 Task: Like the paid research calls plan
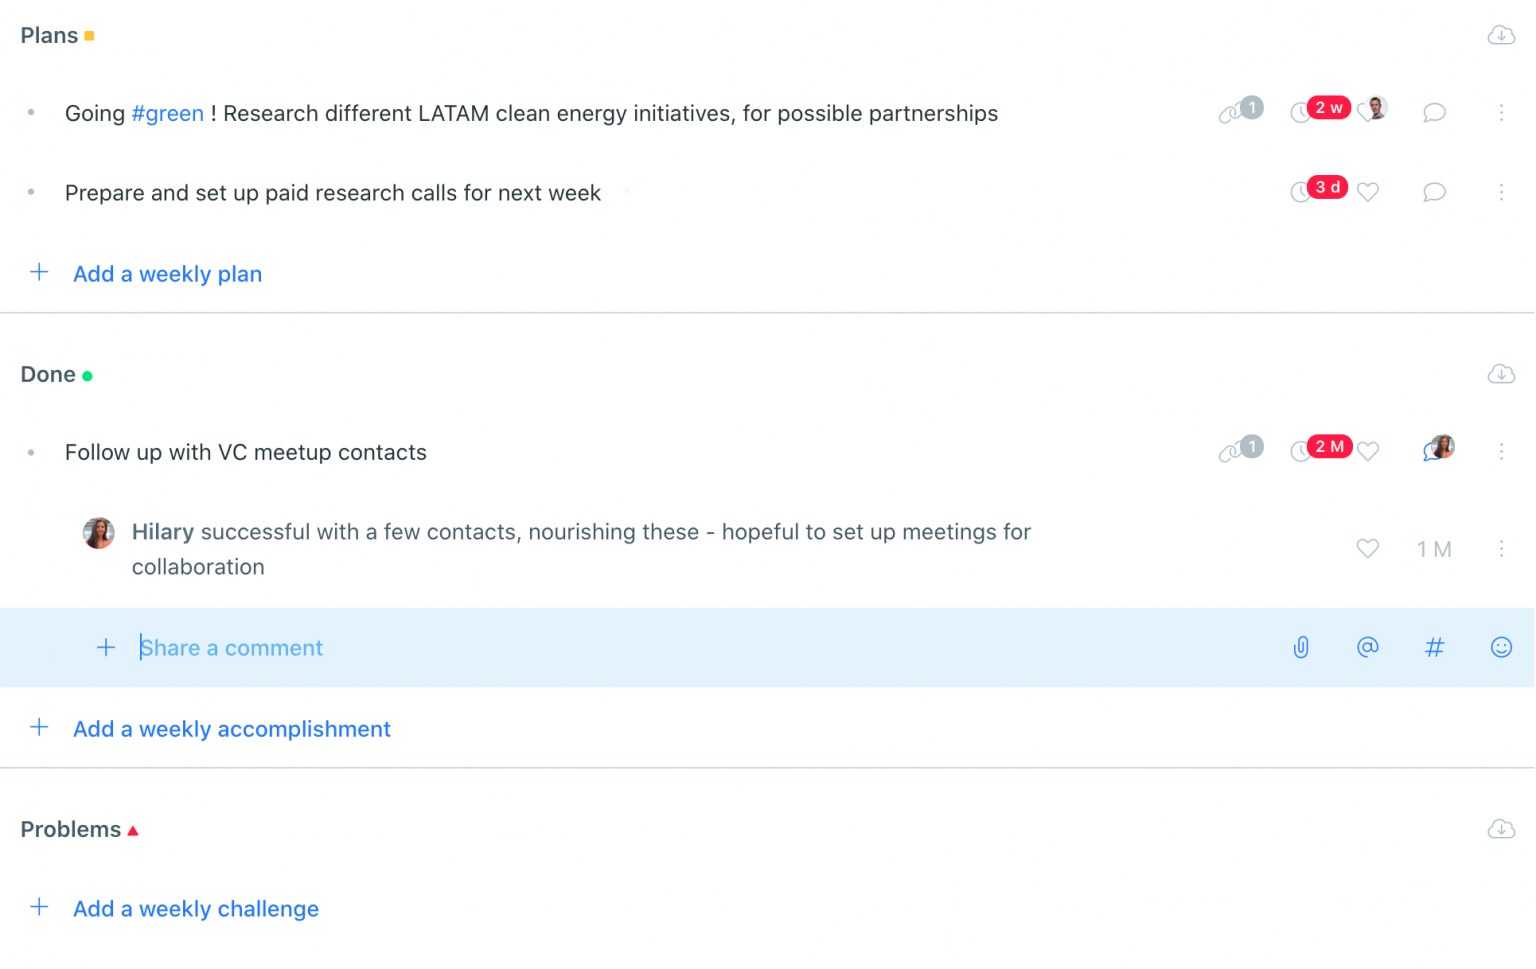pyautogui.click(x=1367, y=191)
